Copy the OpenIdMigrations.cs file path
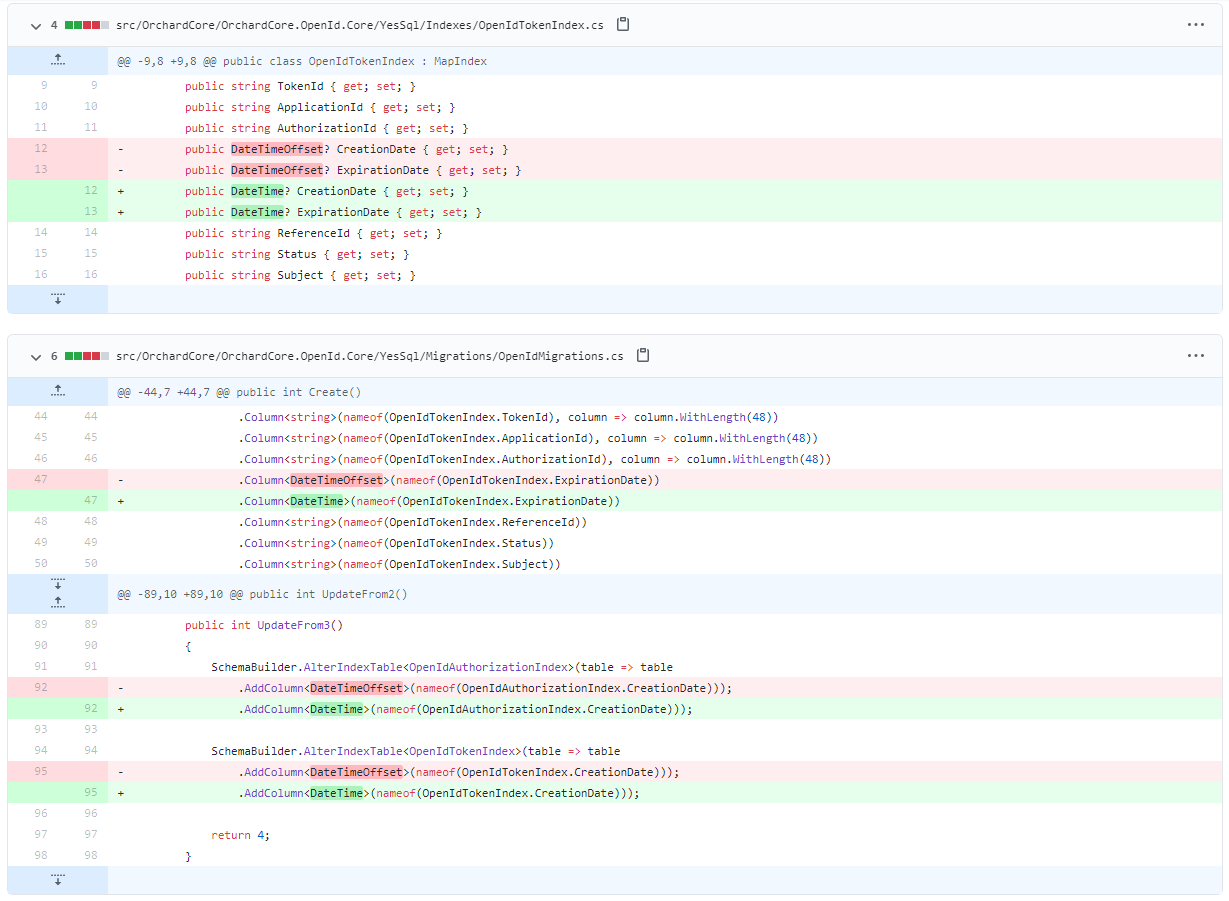 coord(643,355)
